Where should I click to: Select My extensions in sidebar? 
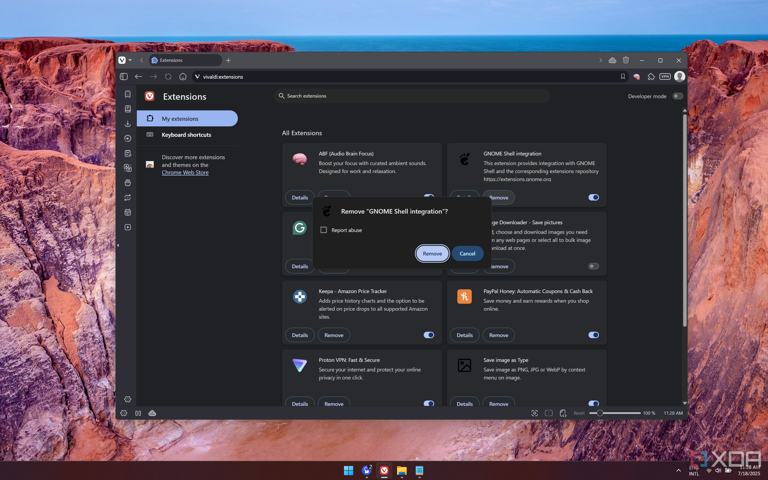pyautogui.click(x=187, y=119)
